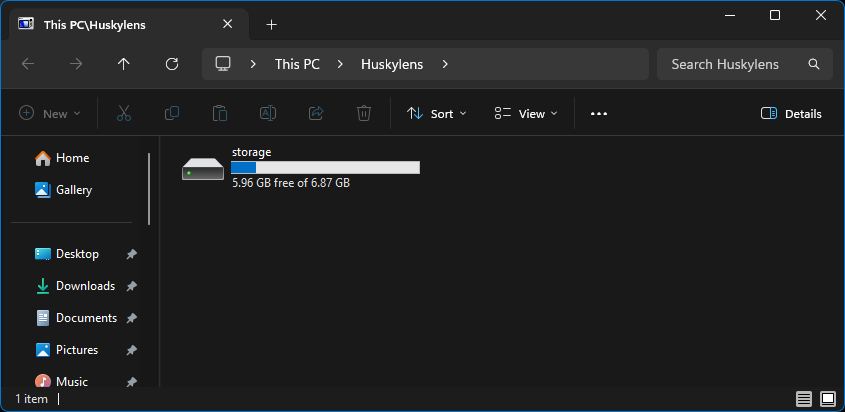Click the Rename icon
The height and width of the screenshot is (412, 845).
268,114
